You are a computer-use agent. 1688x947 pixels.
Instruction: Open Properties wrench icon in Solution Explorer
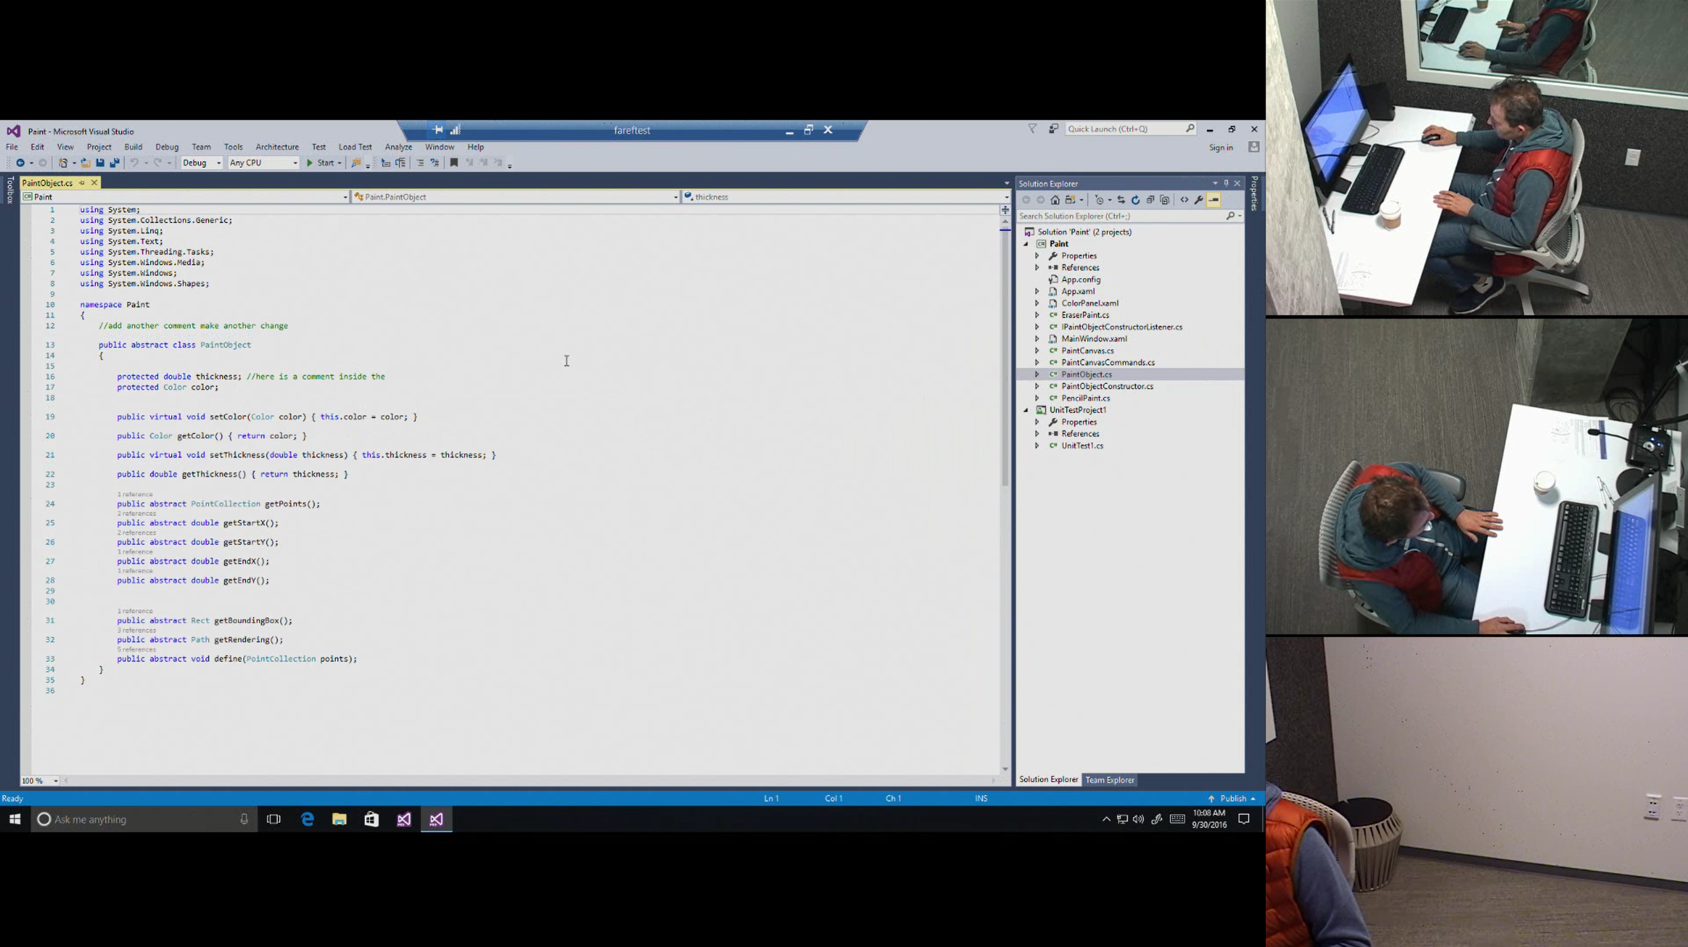click(x=1198, y=200)
